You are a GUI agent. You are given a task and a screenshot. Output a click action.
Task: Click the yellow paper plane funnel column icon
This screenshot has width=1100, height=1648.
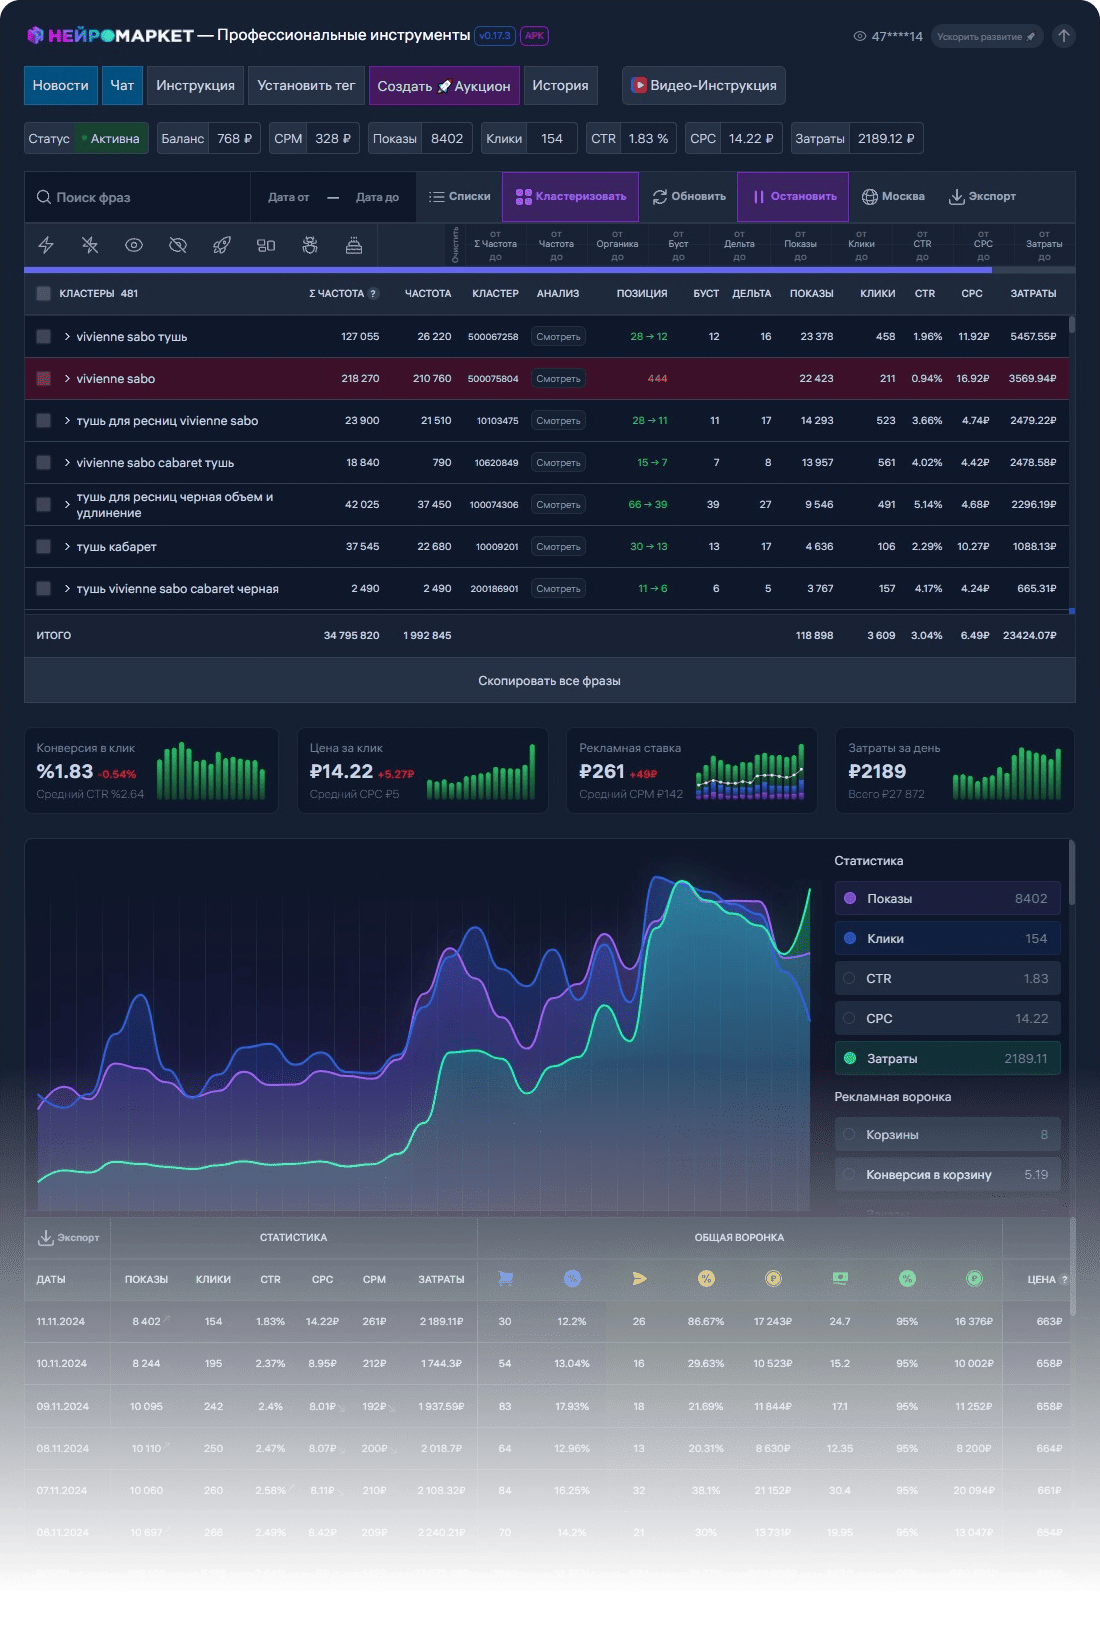point(639,1278)
